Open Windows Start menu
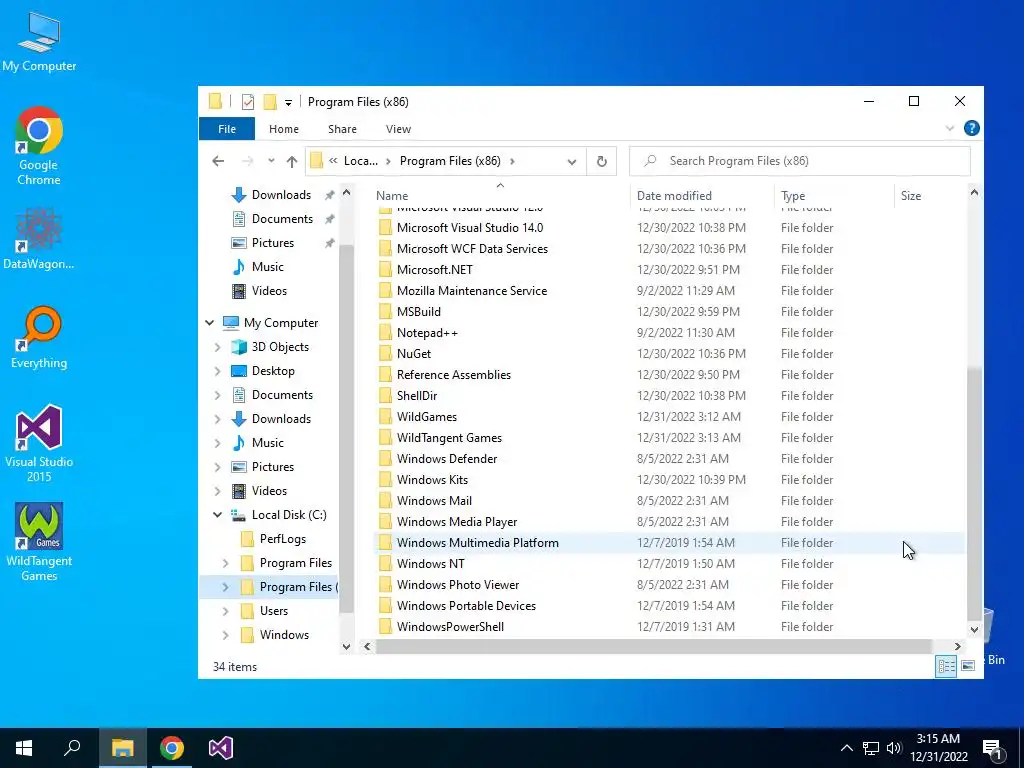Image resolution: width=1024 pixels, height=768 pixels. pos(24,748)
